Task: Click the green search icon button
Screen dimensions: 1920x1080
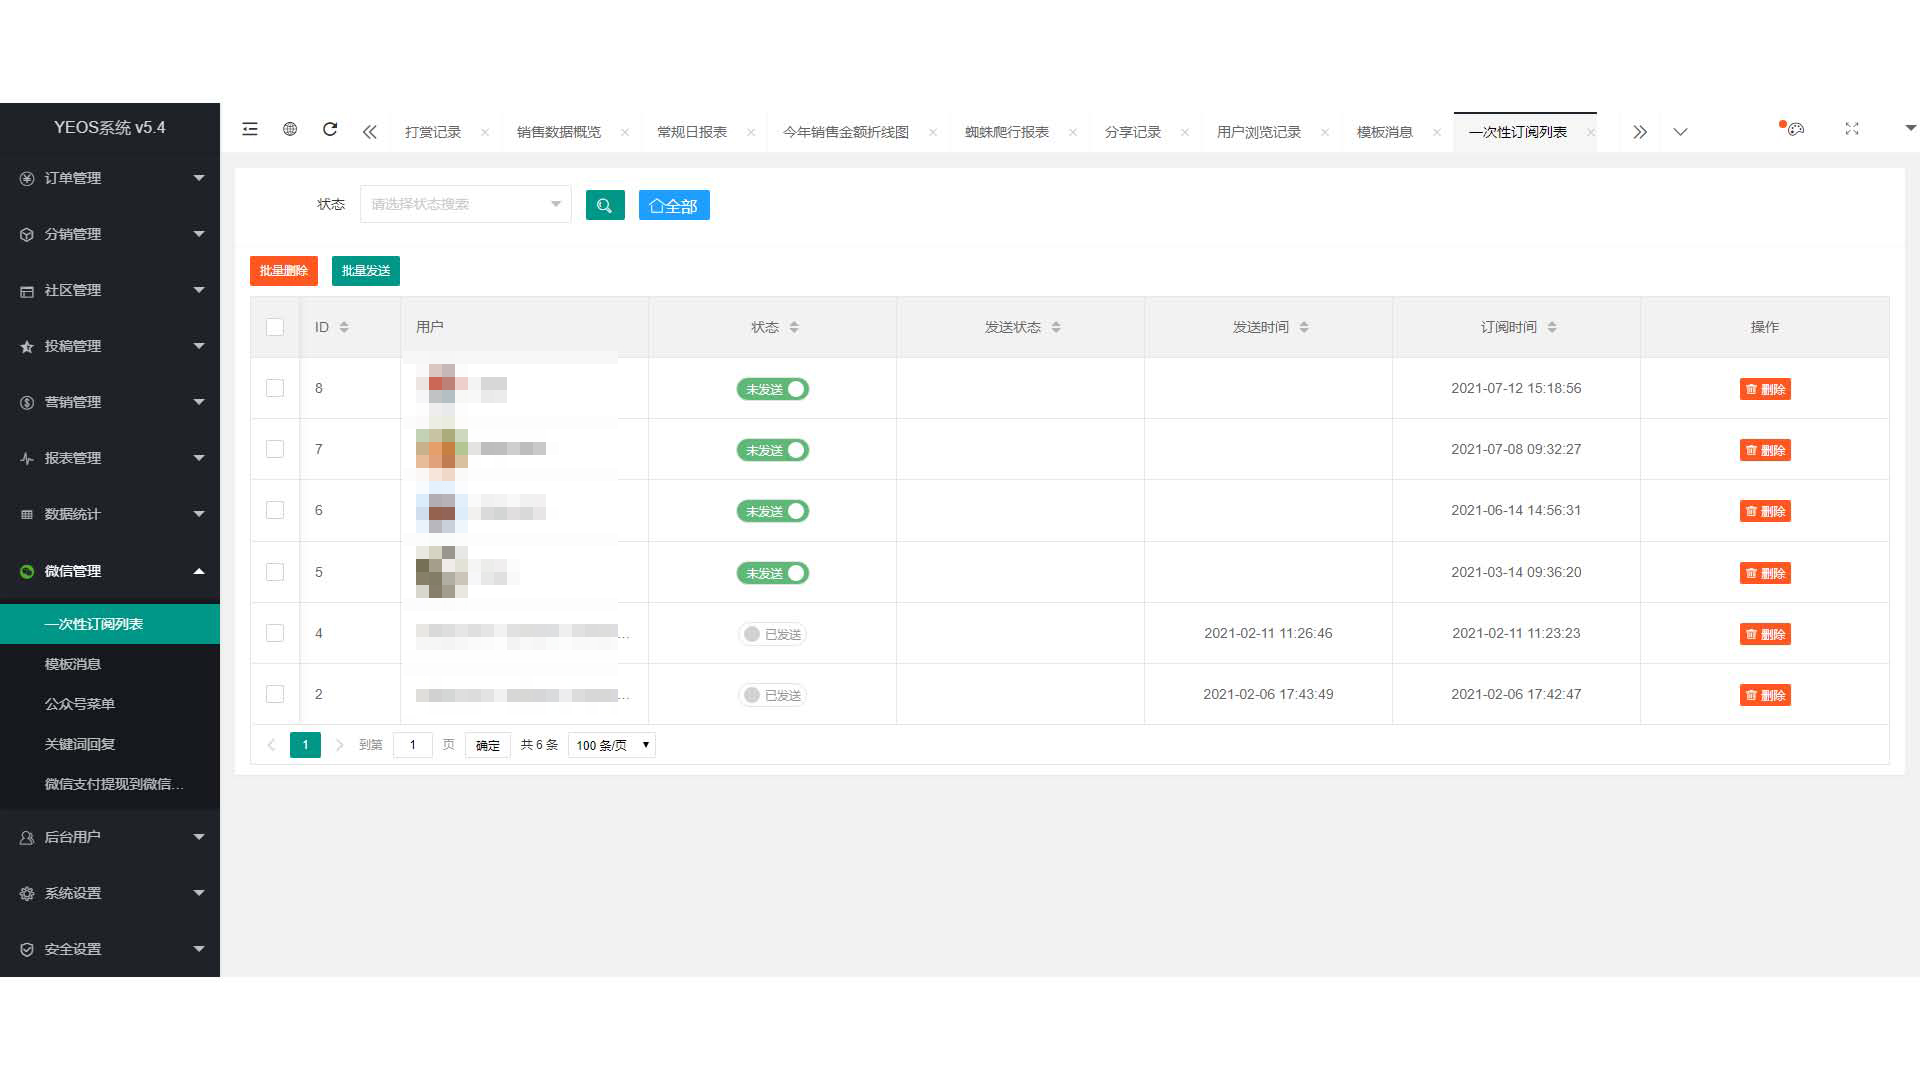Action: [x=605, y=205]
